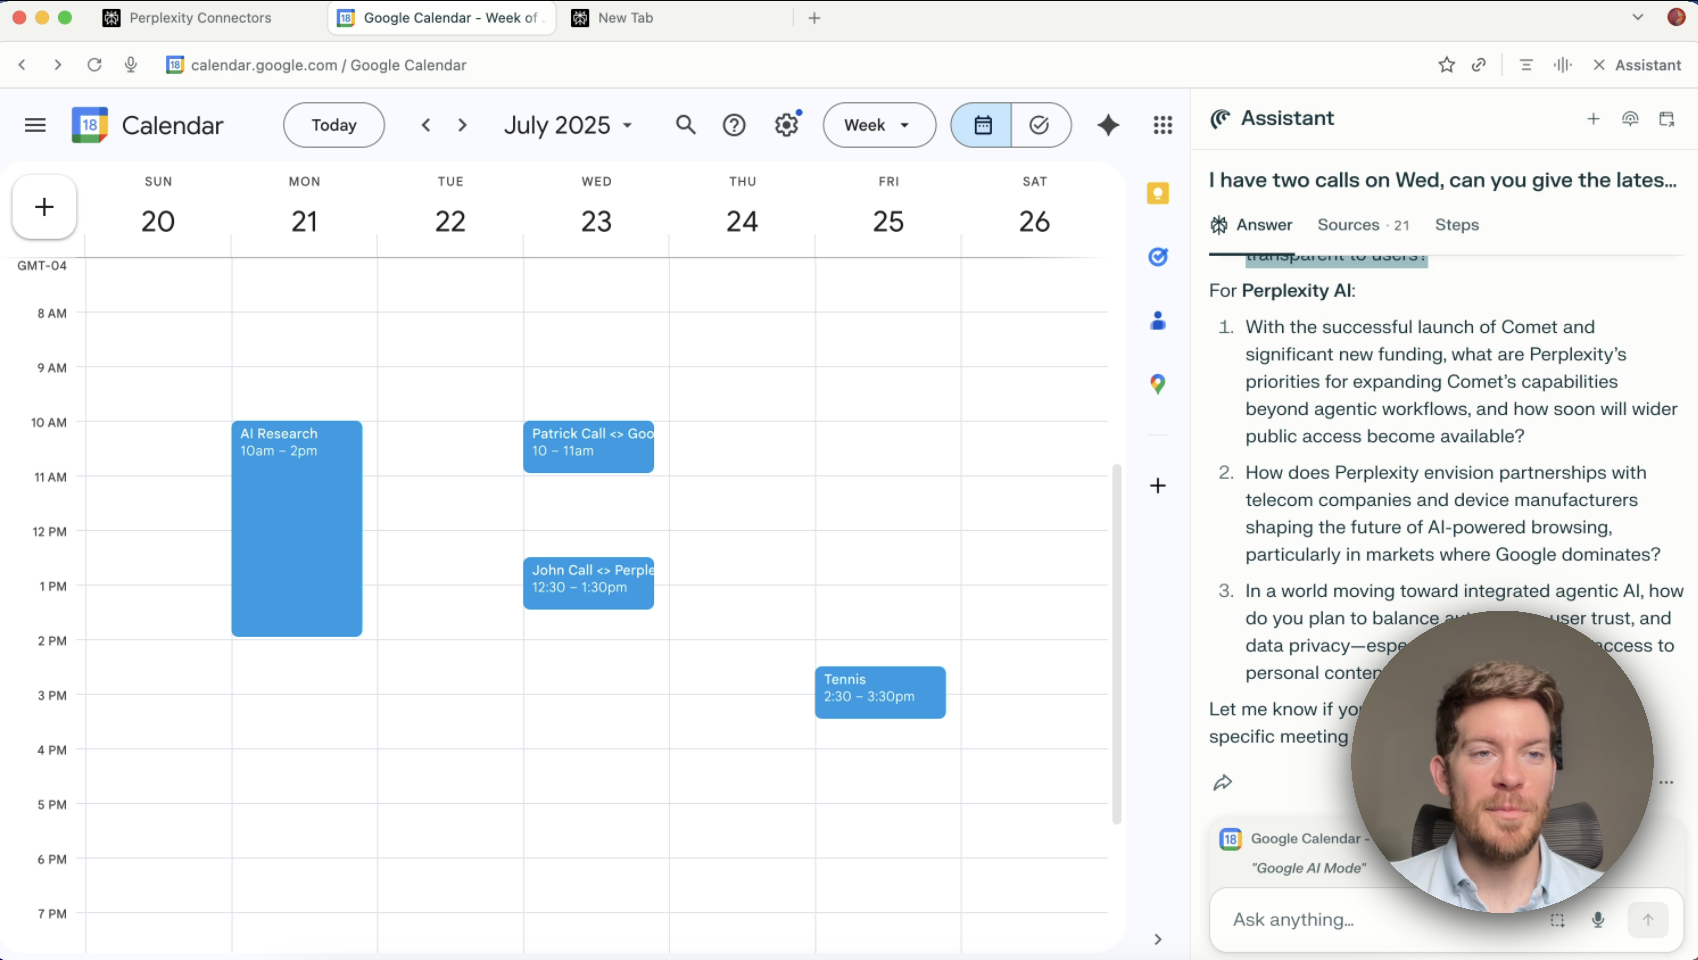
Task: Share the Assistant answer arrow icon
Action: pyautogui.click(x=1222, y=782)
